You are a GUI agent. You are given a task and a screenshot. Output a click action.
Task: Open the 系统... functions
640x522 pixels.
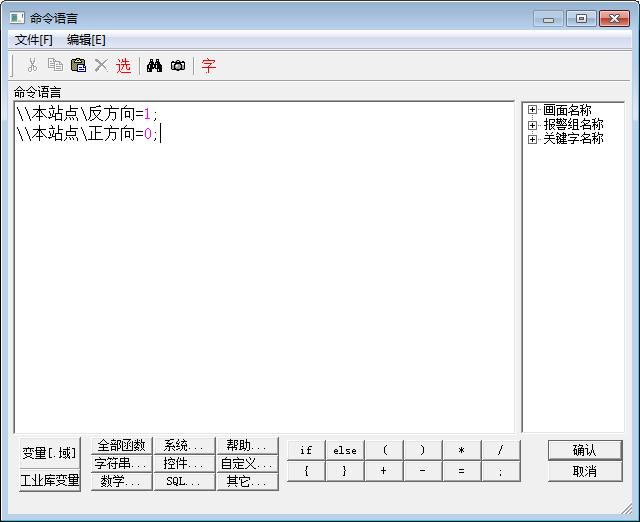click(x=184, y=445)
